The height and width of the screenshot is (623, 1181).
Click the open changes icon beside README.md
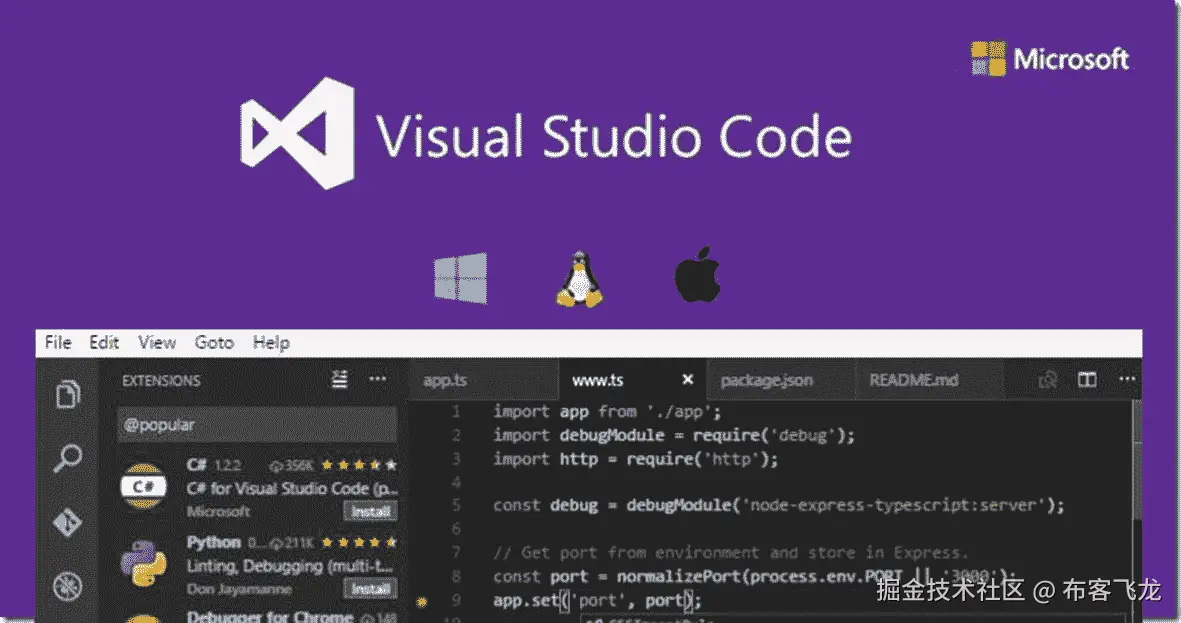click(1048, 379)
